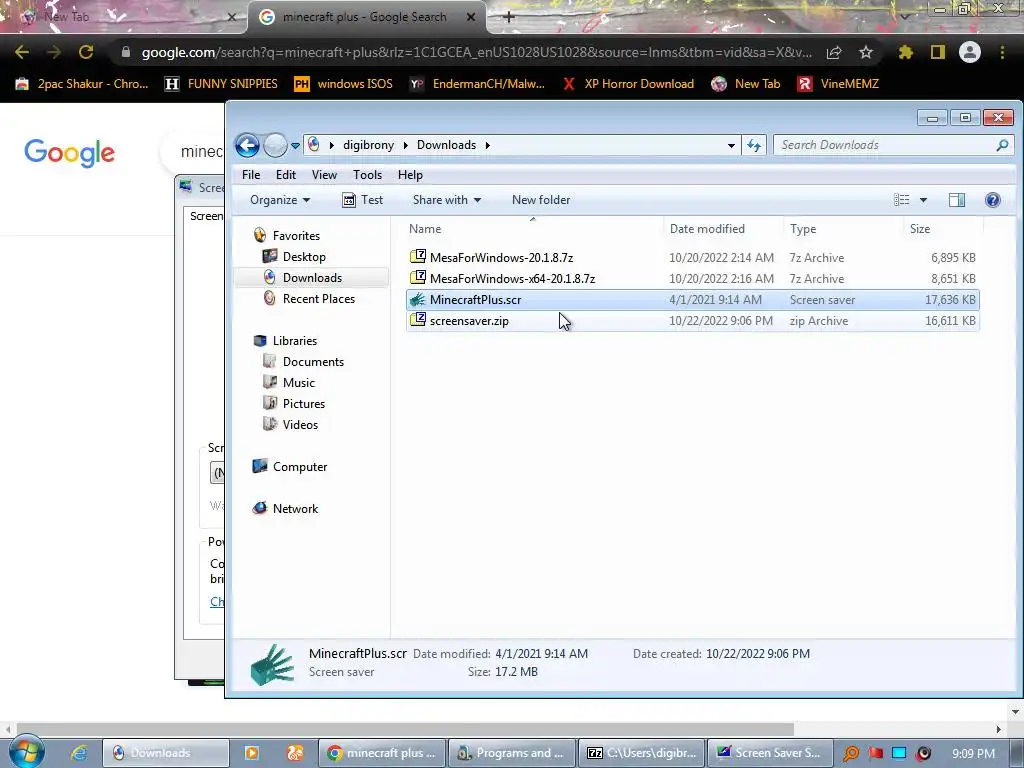This screenshot has width=1024, height=768.
Task: Bookmark this page with star icon
Action: click(x=866, y=52)
